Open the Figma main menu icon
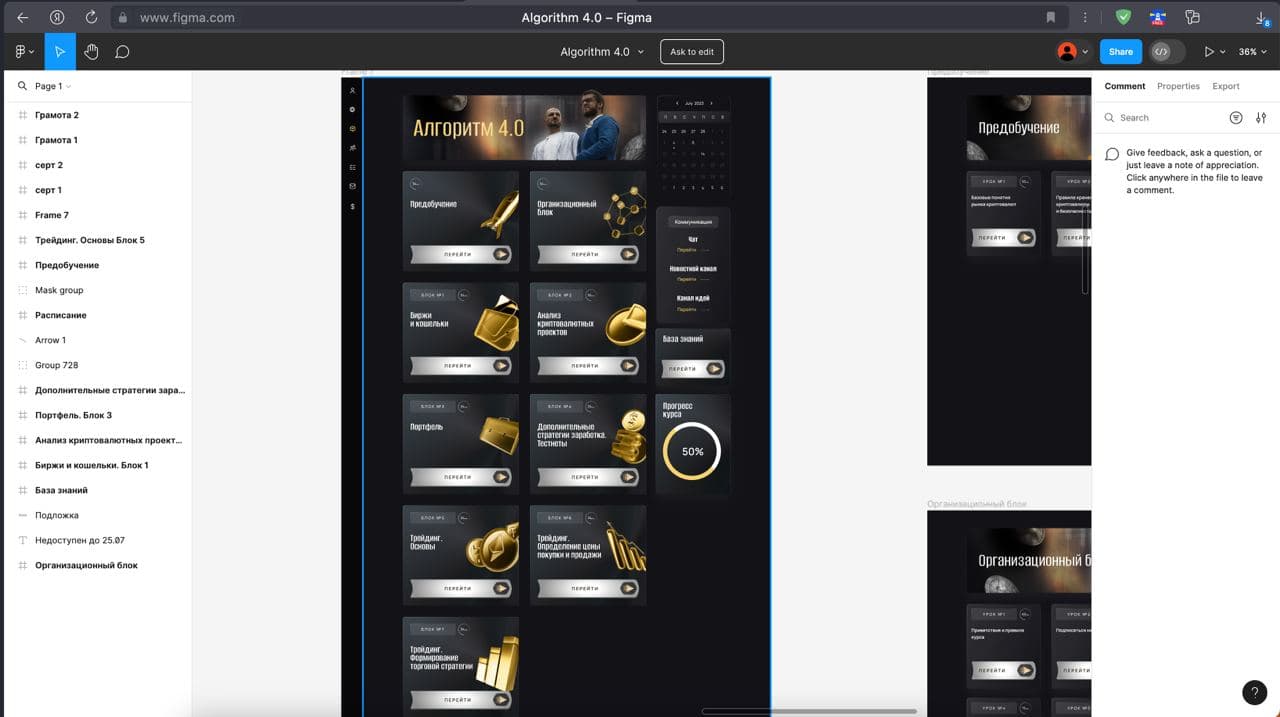This screenshot has width=1280, height=717. tap(24, 52)
